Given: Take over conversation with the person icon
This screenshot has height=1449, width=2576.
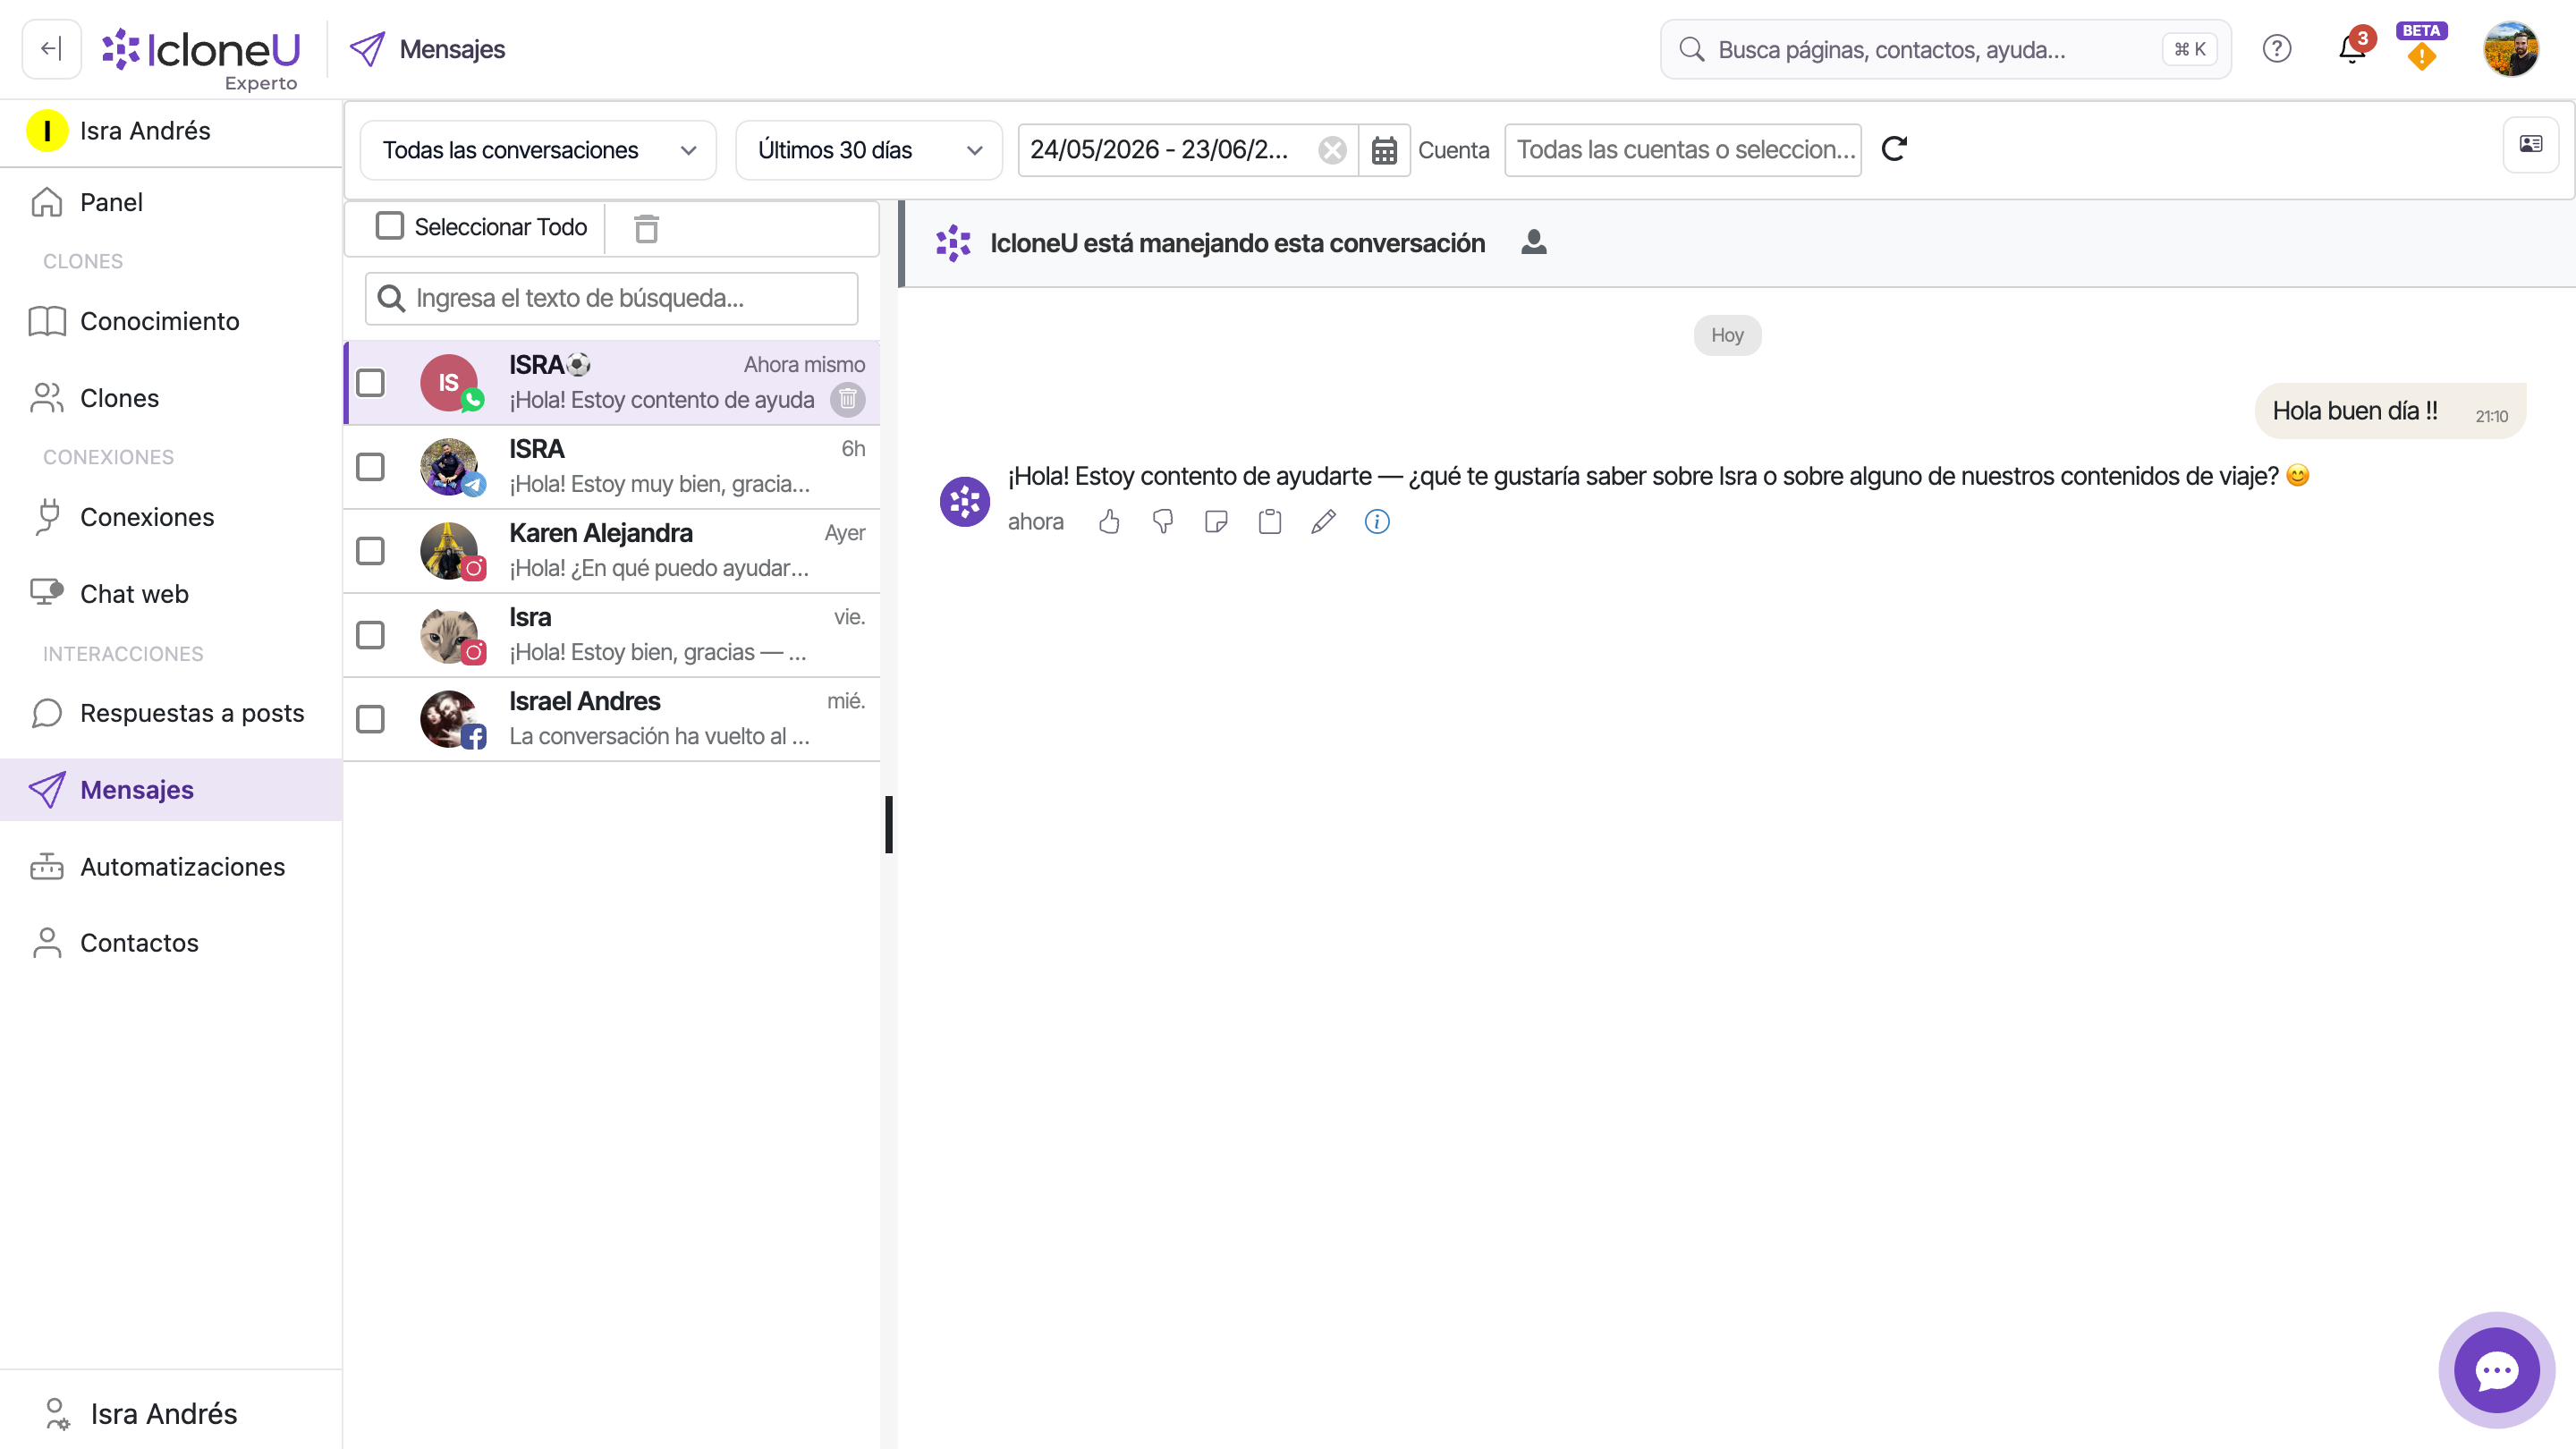Looking at the screenshot, I should pos(1533,243).
